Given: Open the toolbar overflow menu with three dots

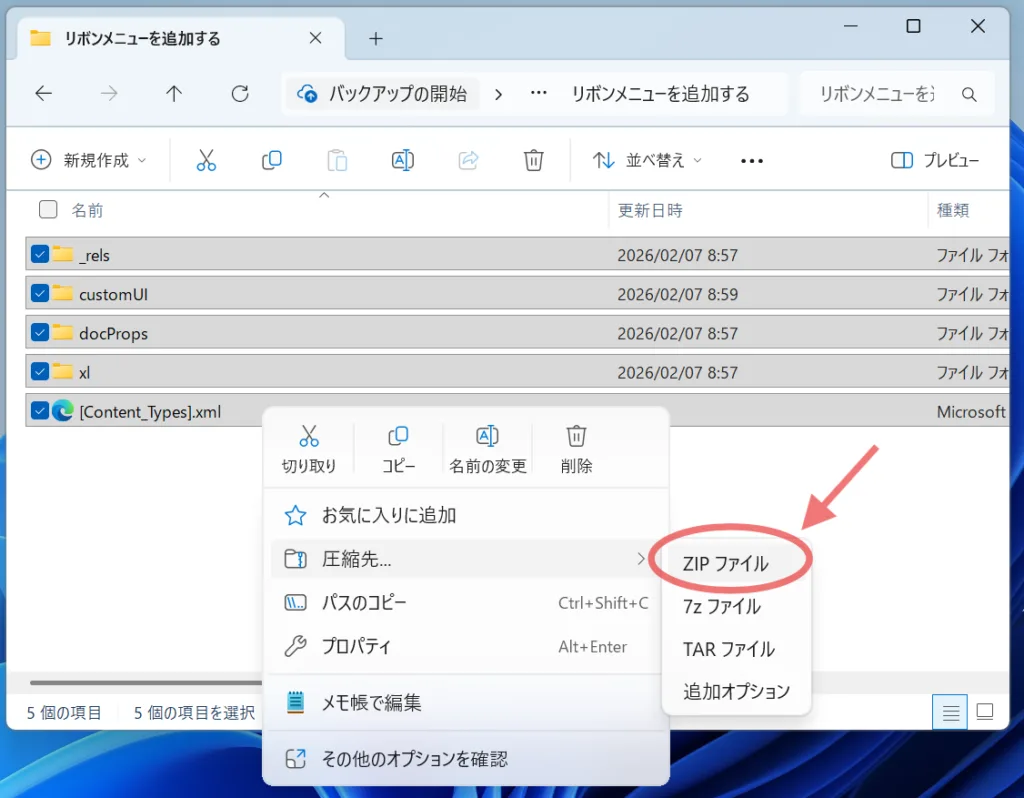Looking at the screenshot, I should 752,160.
